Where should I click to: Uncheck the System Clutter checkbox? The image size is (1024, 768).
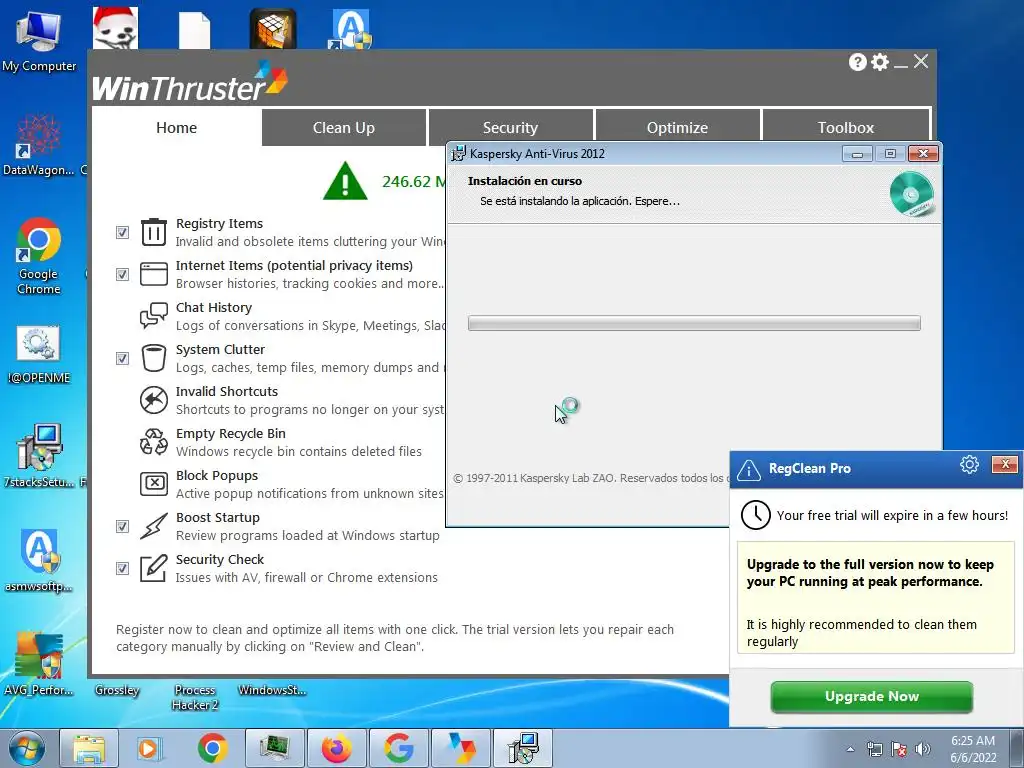click(x=122, y=359)
